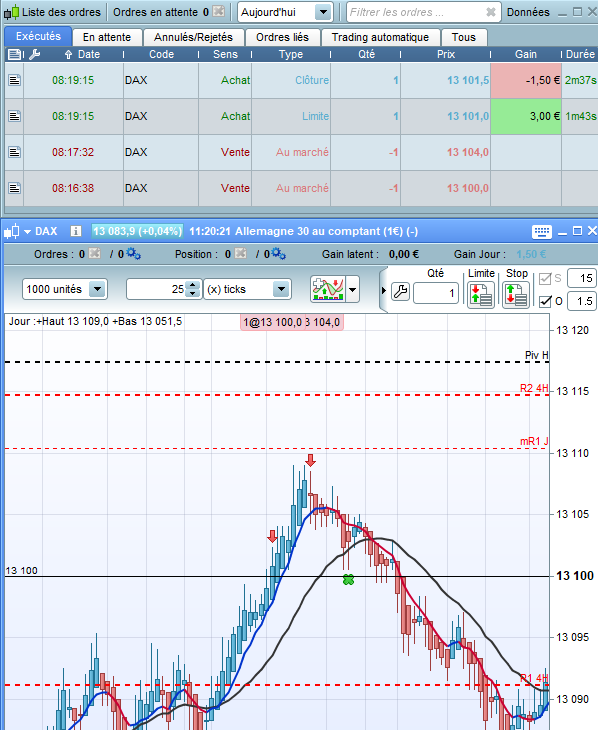Open details icon for the 08:19:15 Clôture order
The height and width of the screenshot is (730, 598).
click(14, 80)
